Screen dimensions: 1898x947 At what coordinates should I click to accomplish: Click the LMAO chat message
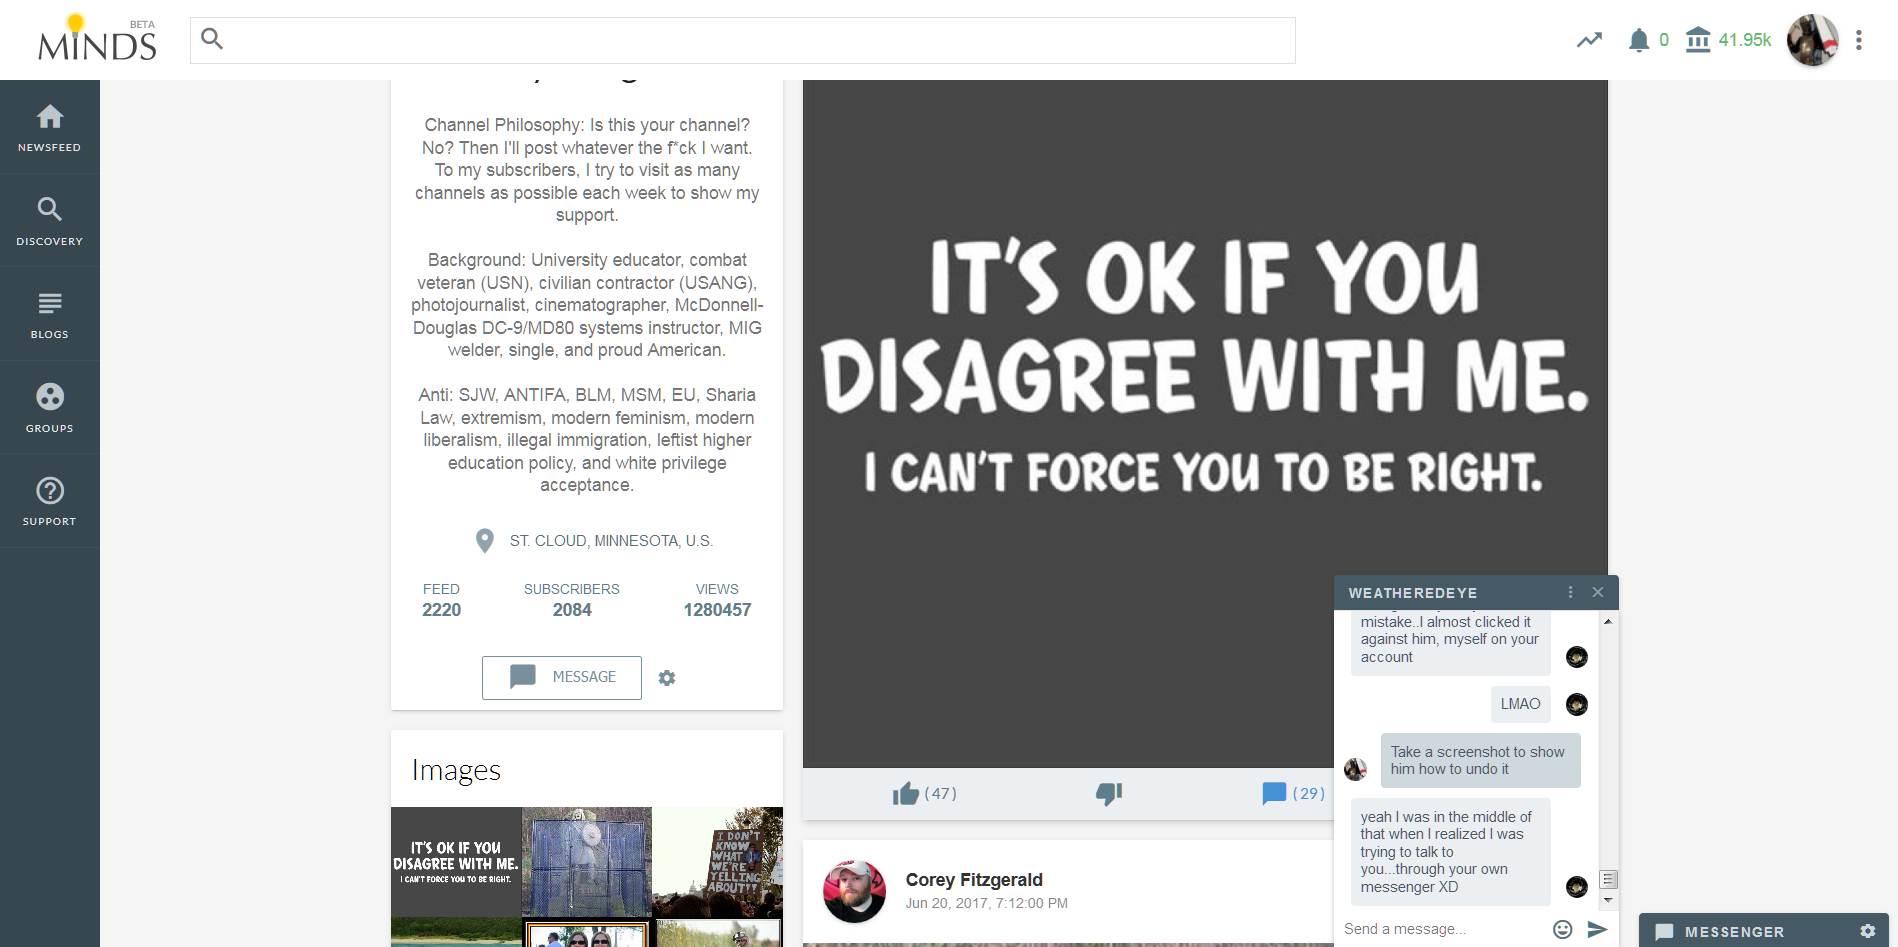point(1520,704)
